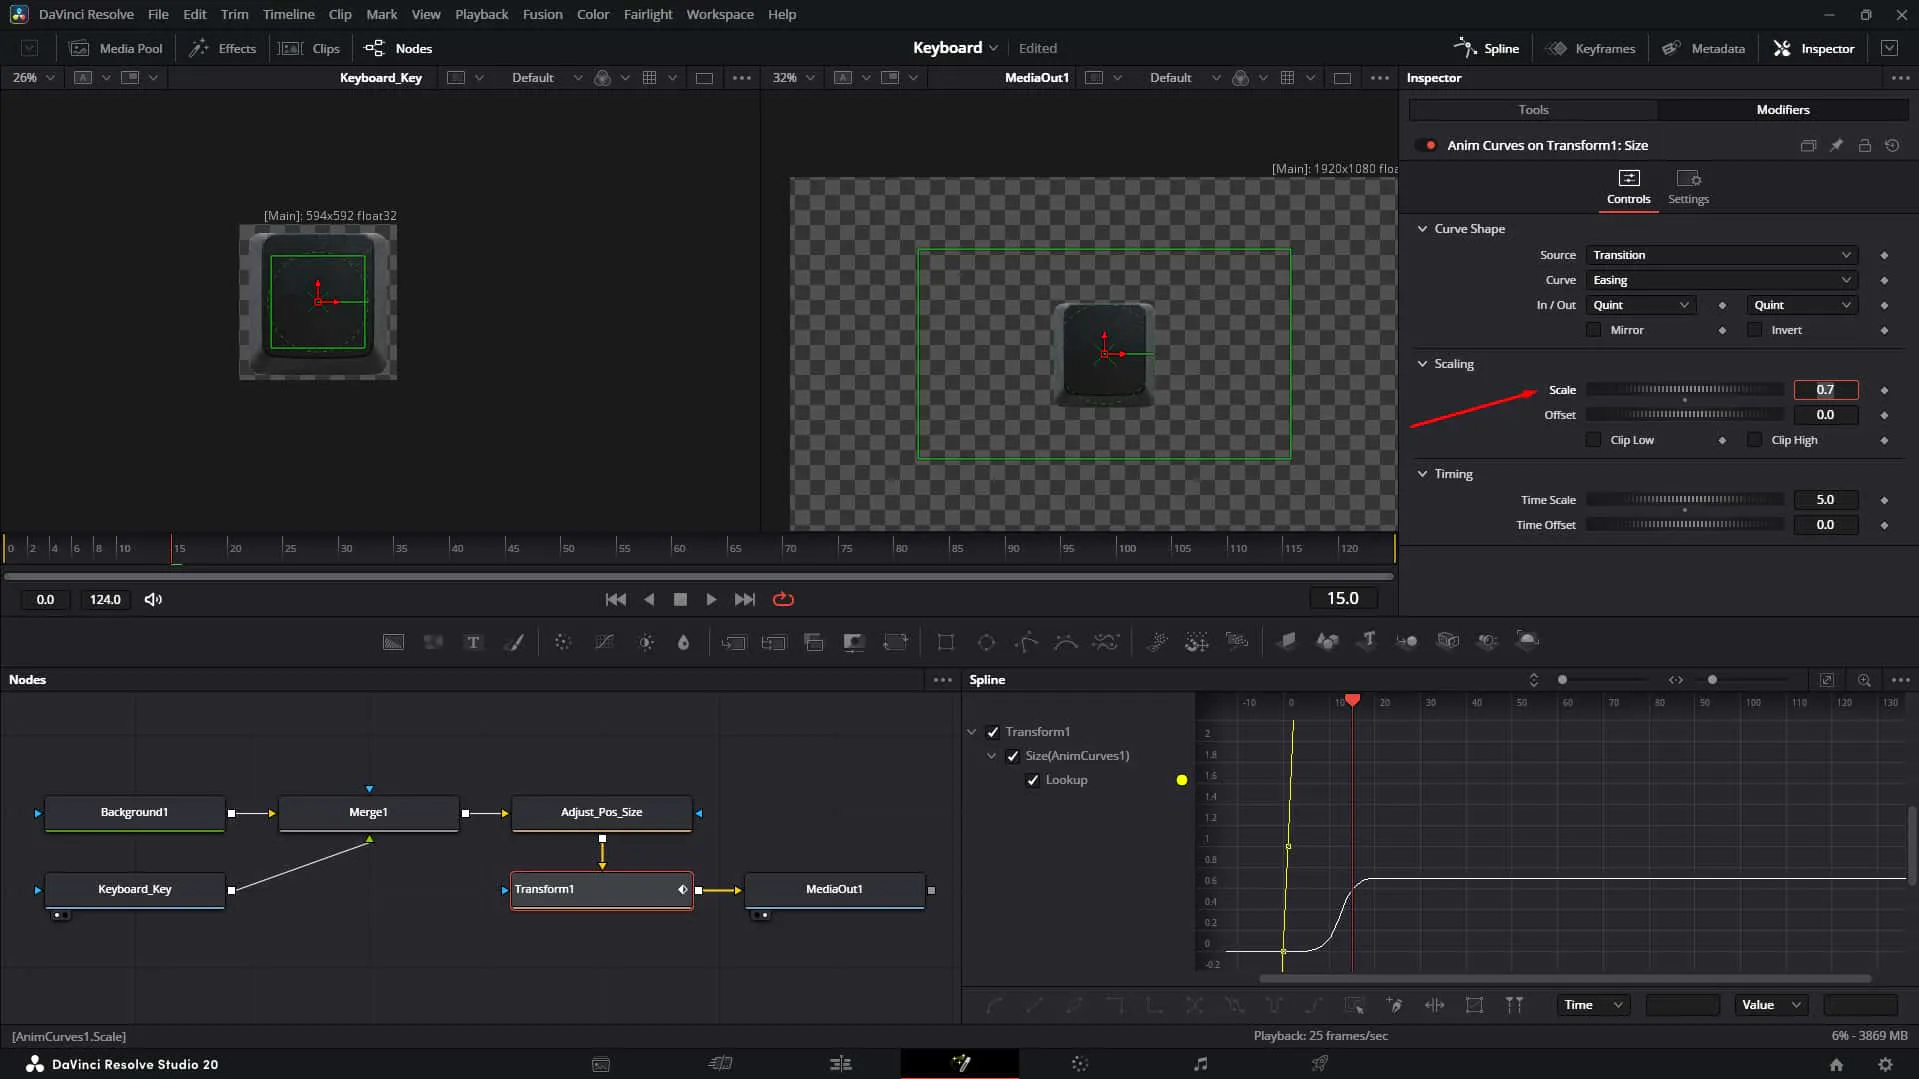Collapse the Curve Shape section
The height and width of the screenshot is (1079, 1919).
[1422, 229]
